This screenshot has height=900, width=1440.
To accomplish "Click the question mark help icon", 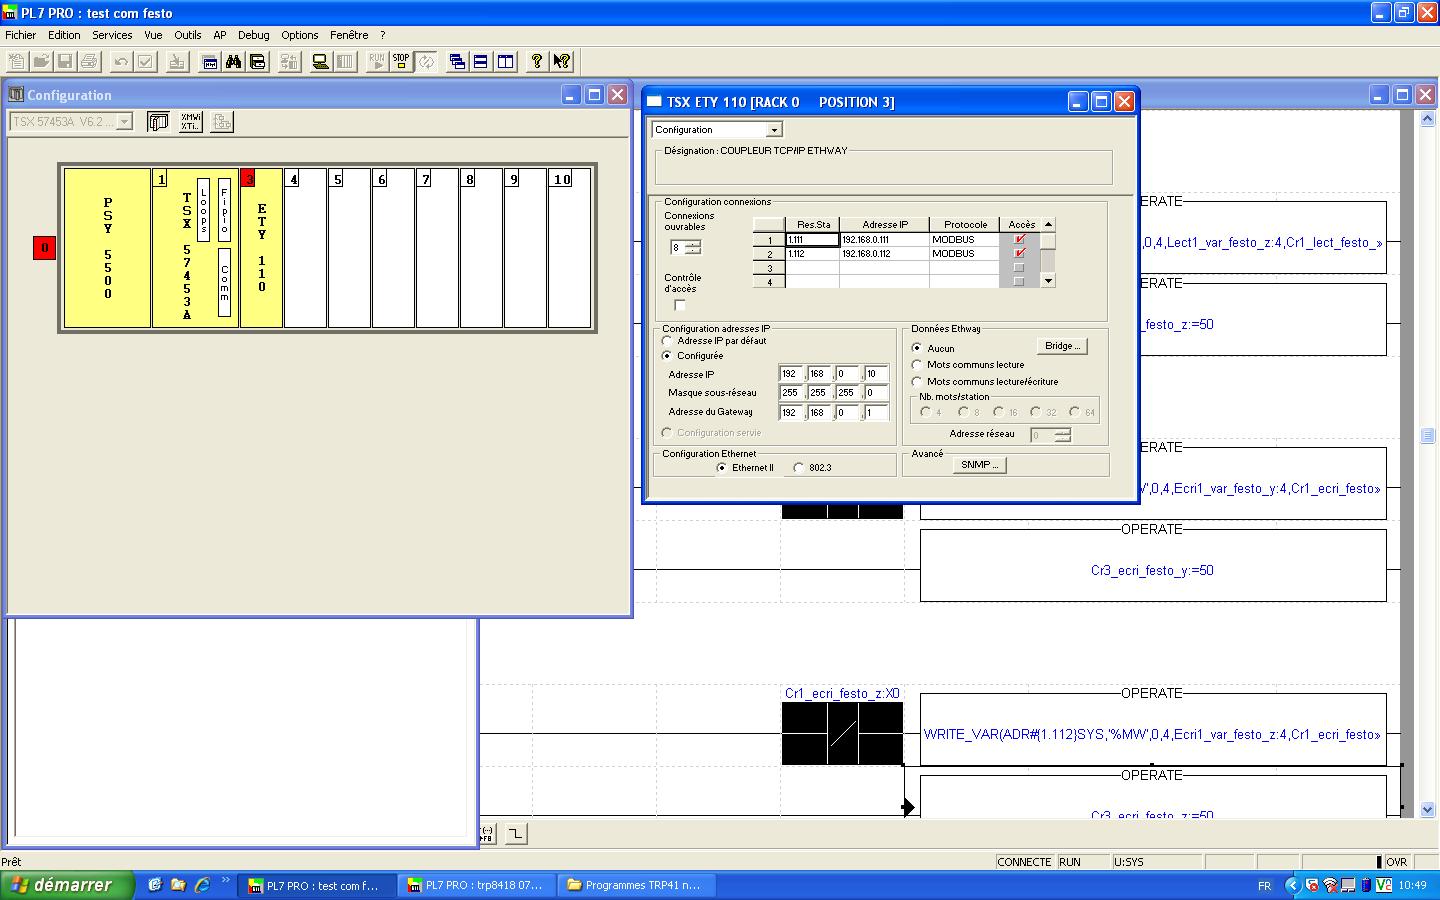I will [537, 62].
